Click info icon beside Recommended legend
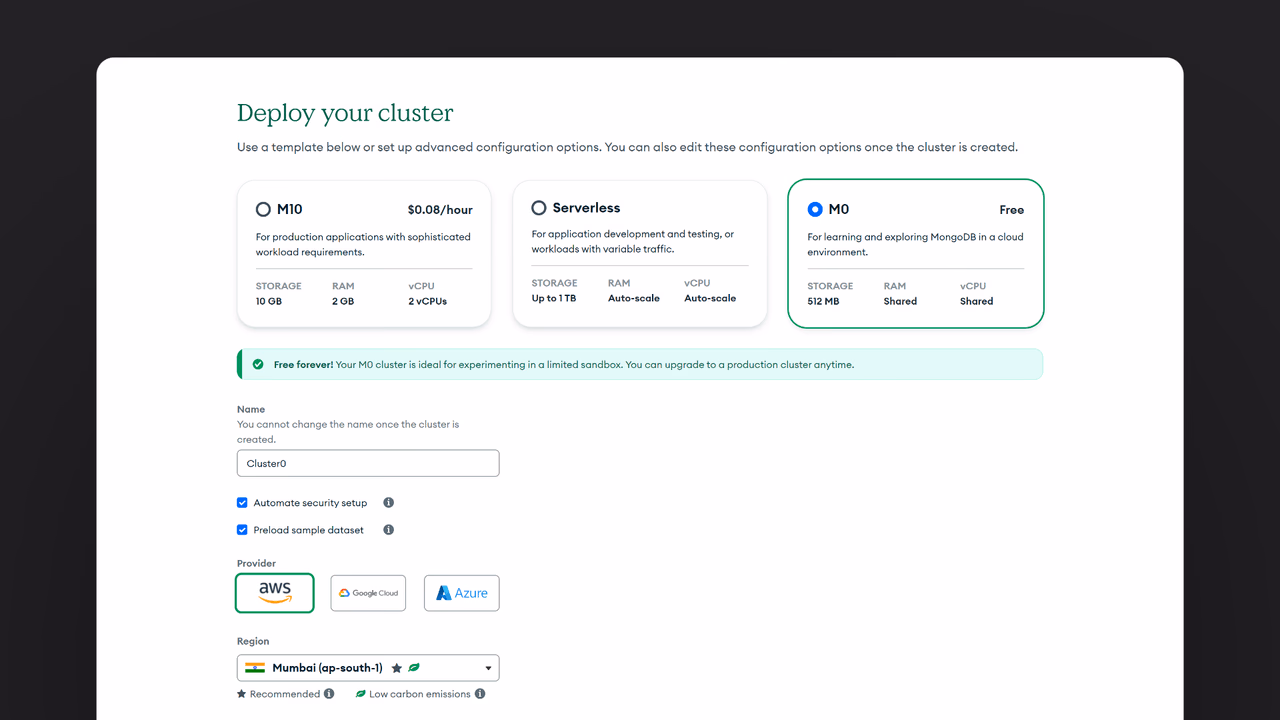The image size is (1280, 720). (x=329, y=694)
